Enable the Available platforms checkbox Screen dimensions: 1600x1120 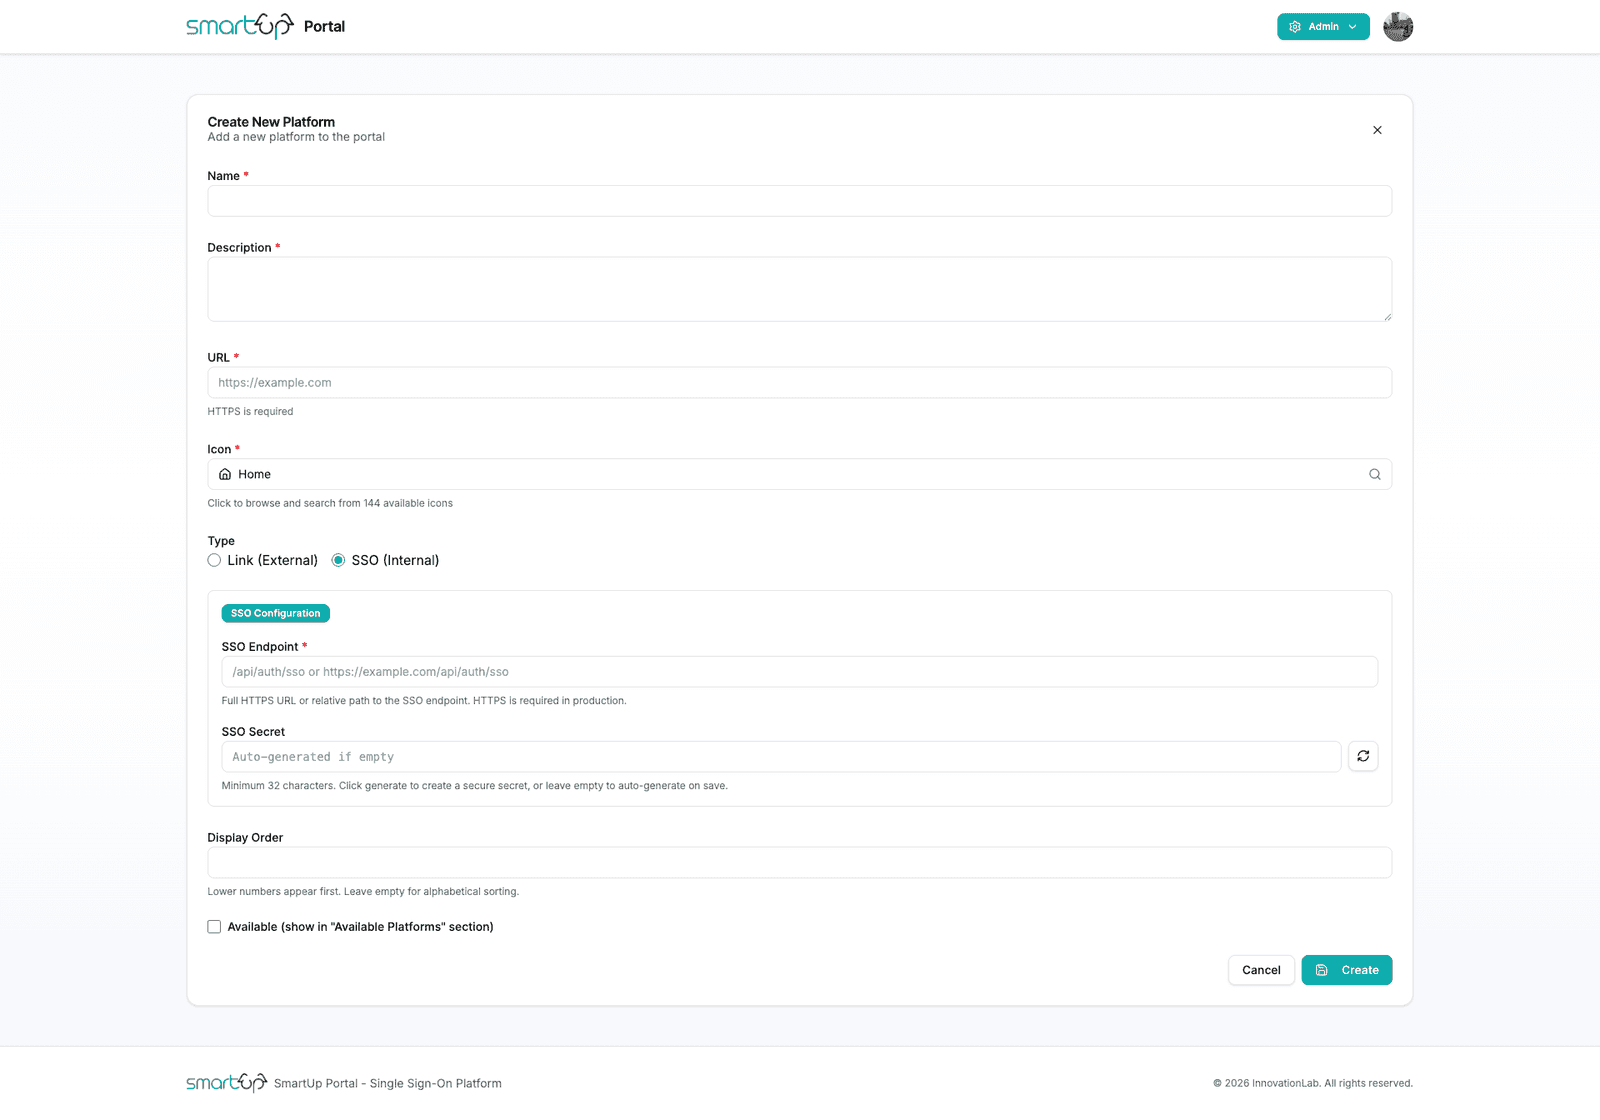214,927
